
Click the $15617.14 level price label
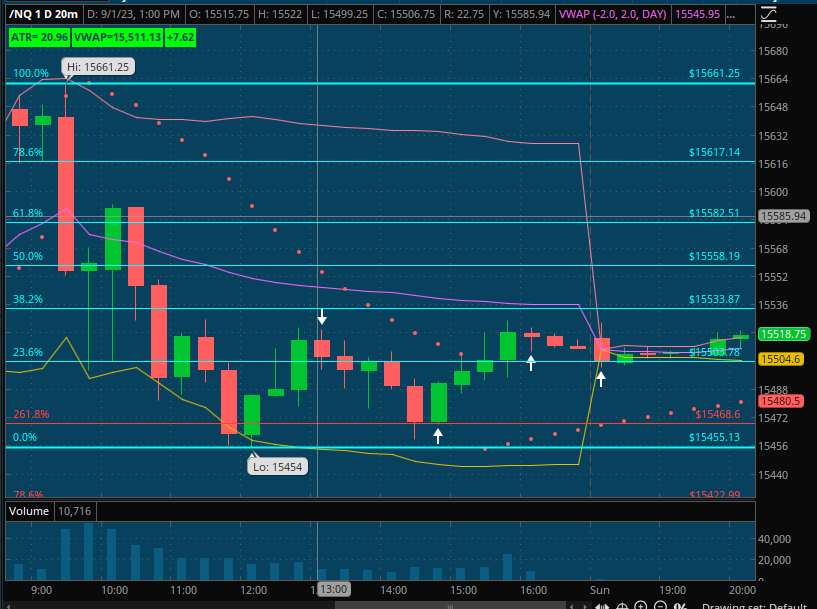(714, 152)
